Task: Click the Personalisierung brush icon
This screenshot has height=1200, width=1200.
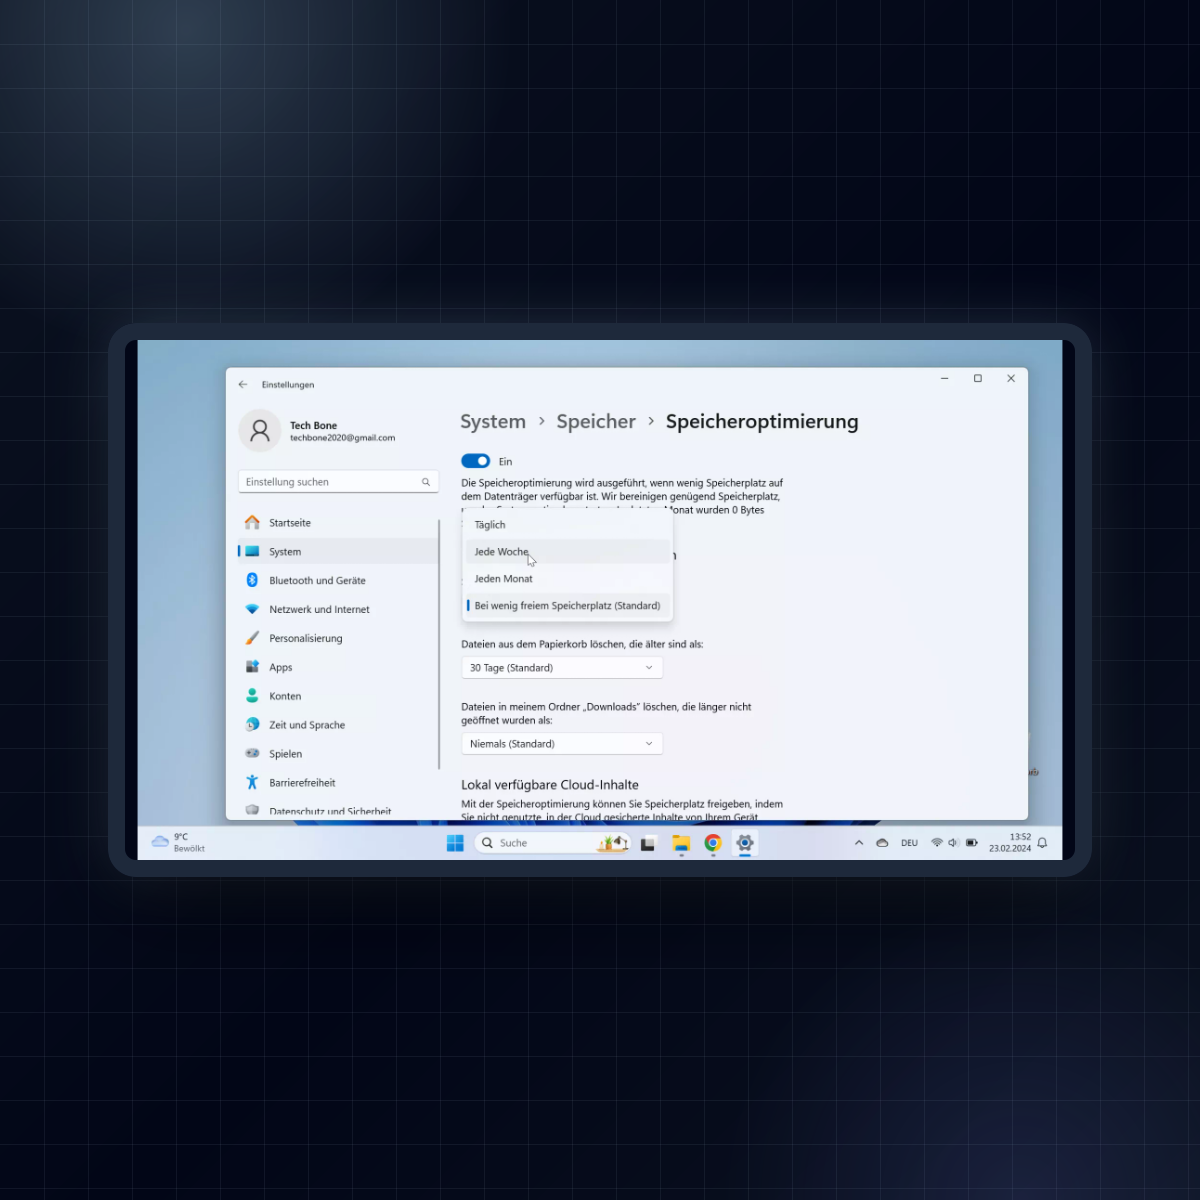Action: click(x=252, y=638)
